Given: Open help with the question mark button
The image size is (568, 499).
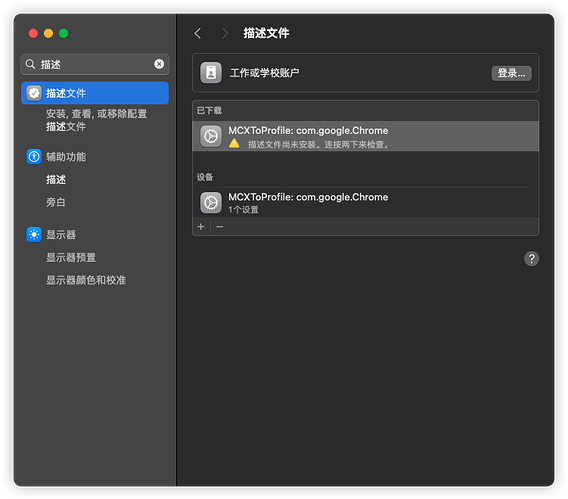Looking at the screenshot, I should click(531, 259).
